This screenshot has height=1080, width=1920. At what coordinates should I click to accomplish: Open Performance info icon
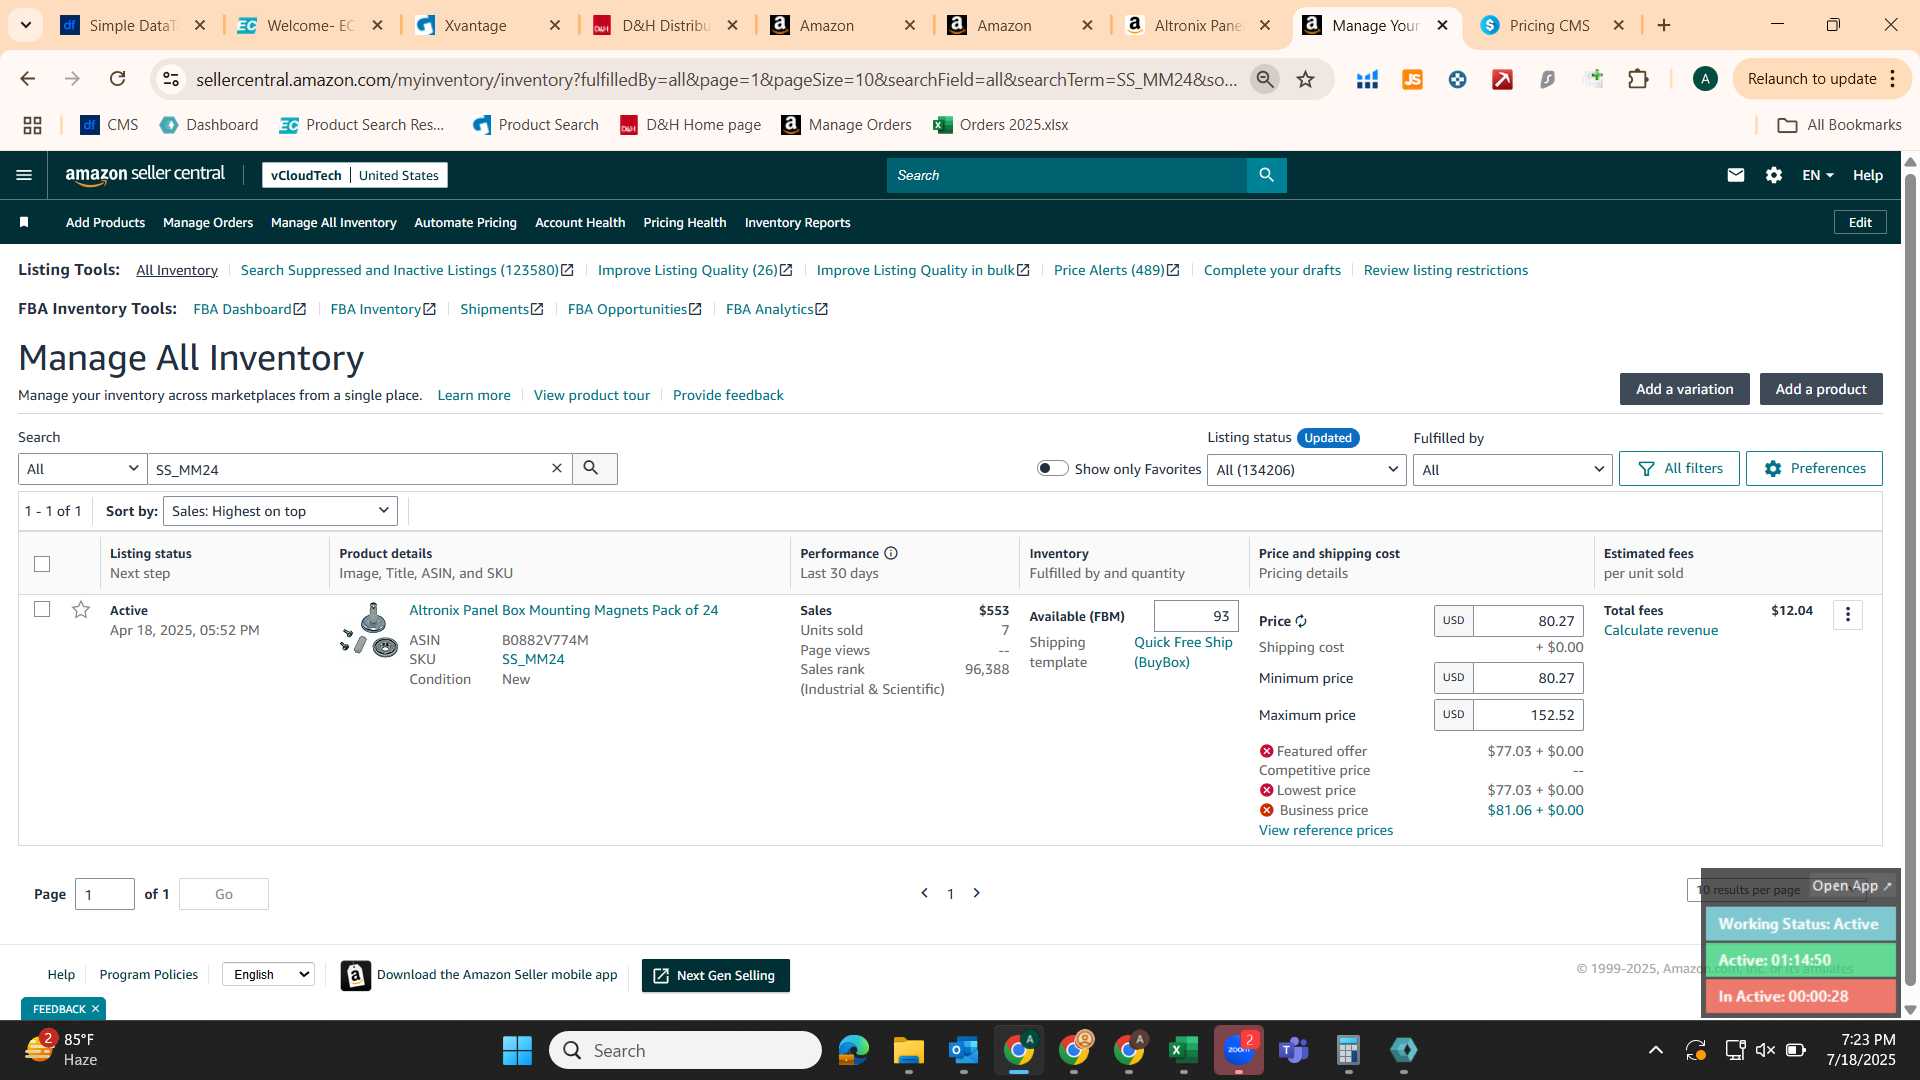890,553
